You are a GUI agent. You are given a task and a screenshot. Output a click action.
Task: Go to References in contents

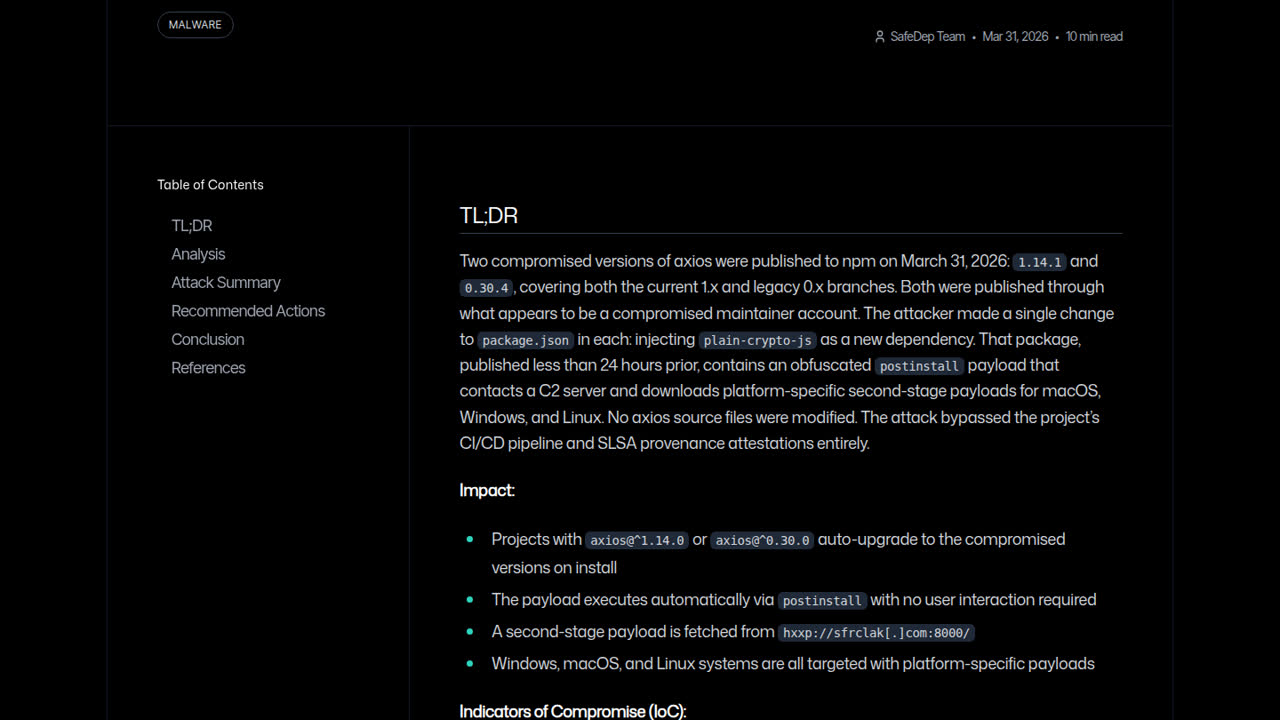[x=208, y=368]
